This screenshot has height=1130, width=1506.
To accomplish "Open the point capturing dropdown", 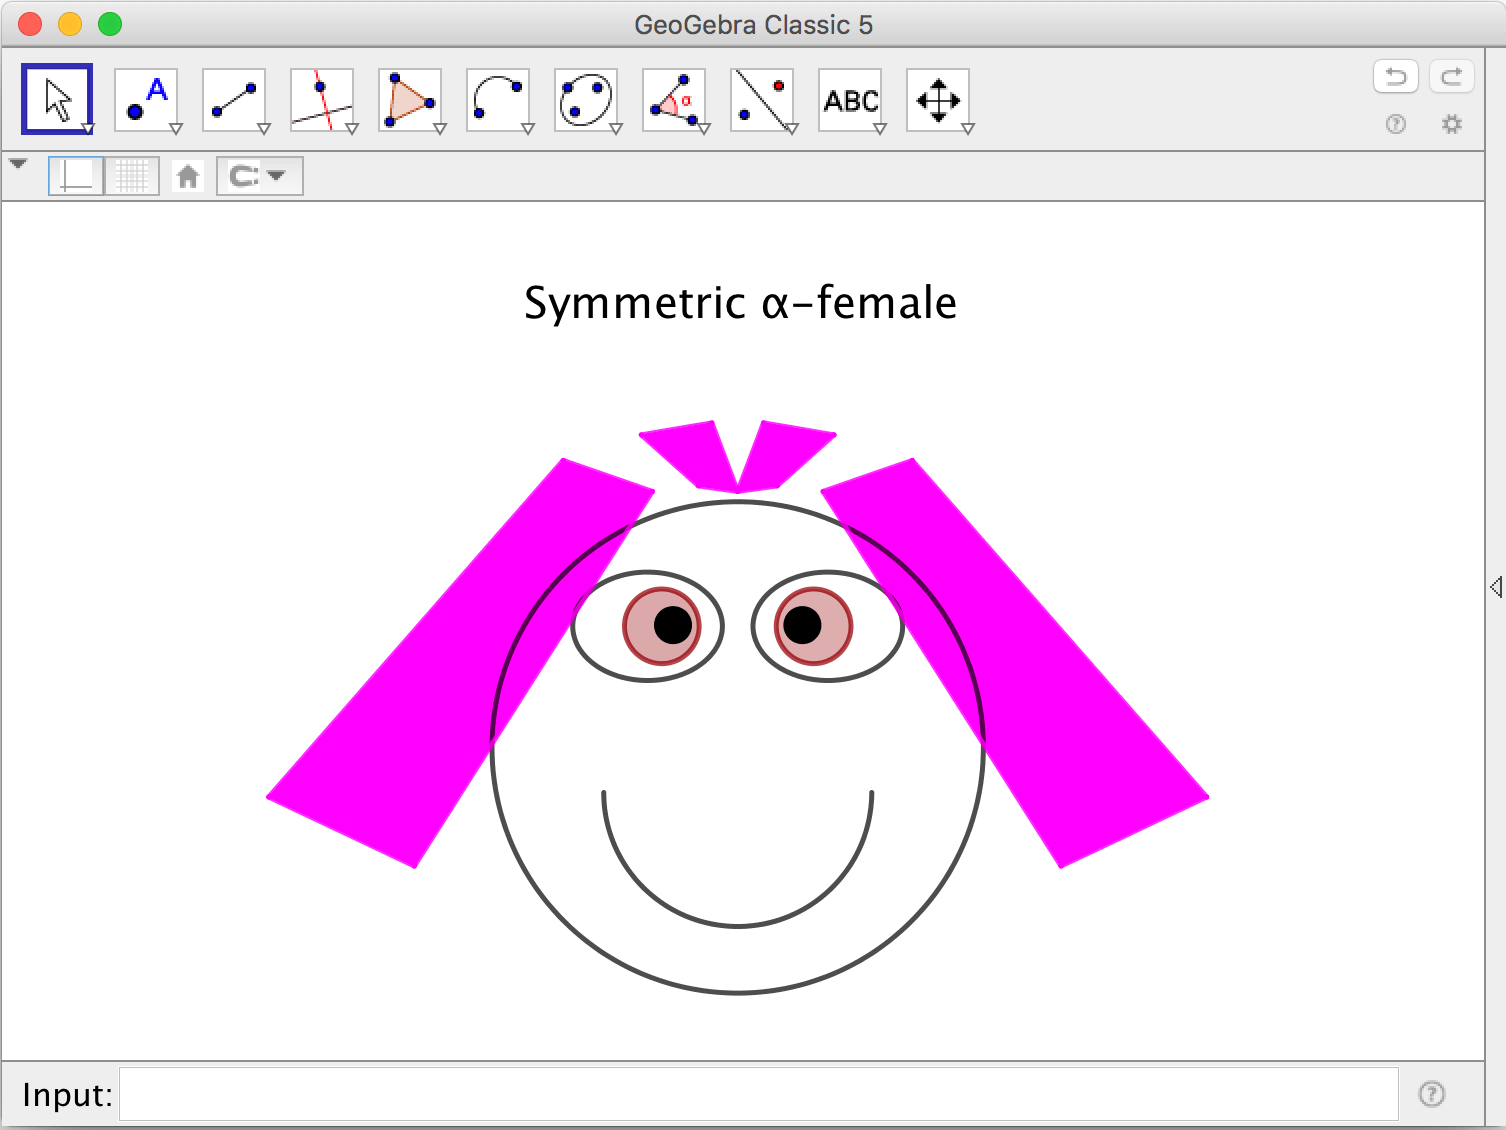I will [x=259, y=176].
